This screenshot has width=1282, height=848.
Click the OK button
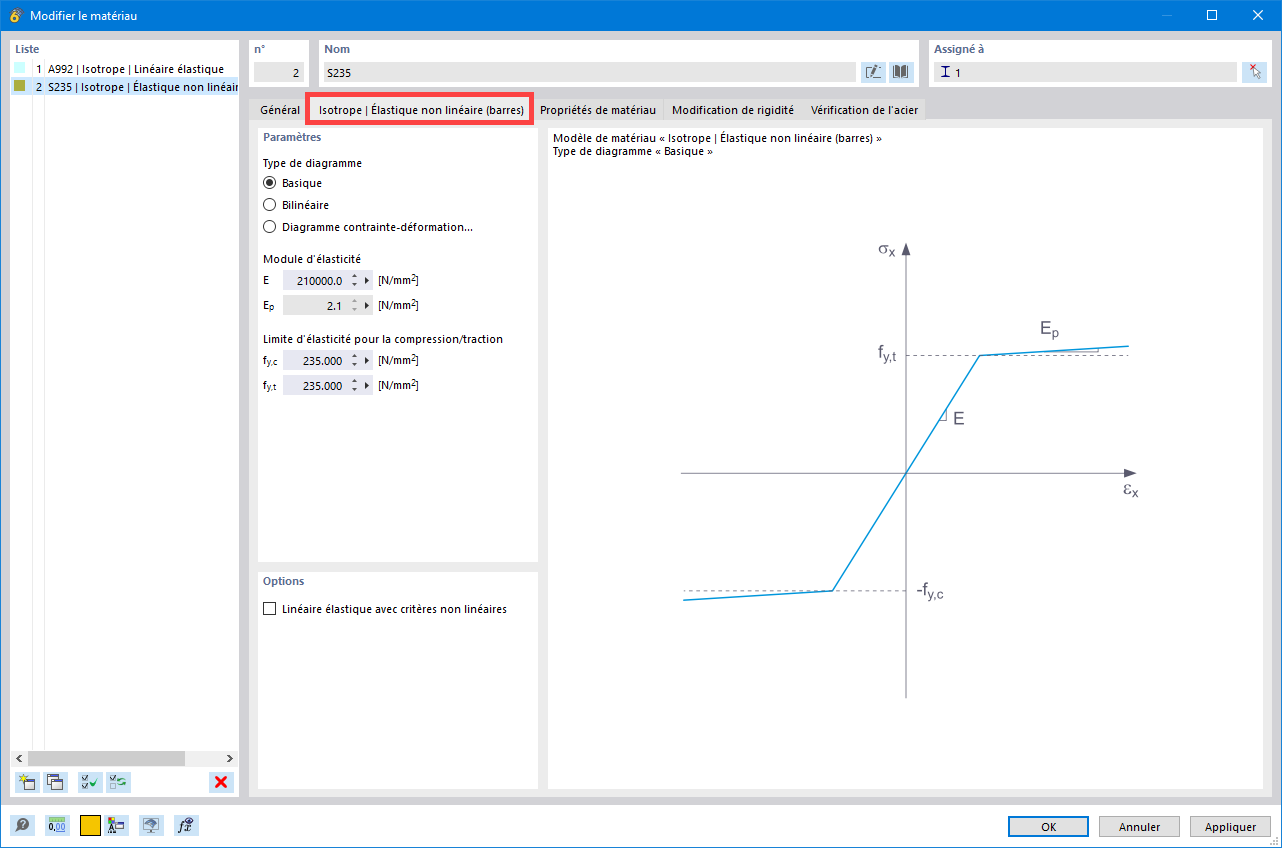tap(1048, 827)
